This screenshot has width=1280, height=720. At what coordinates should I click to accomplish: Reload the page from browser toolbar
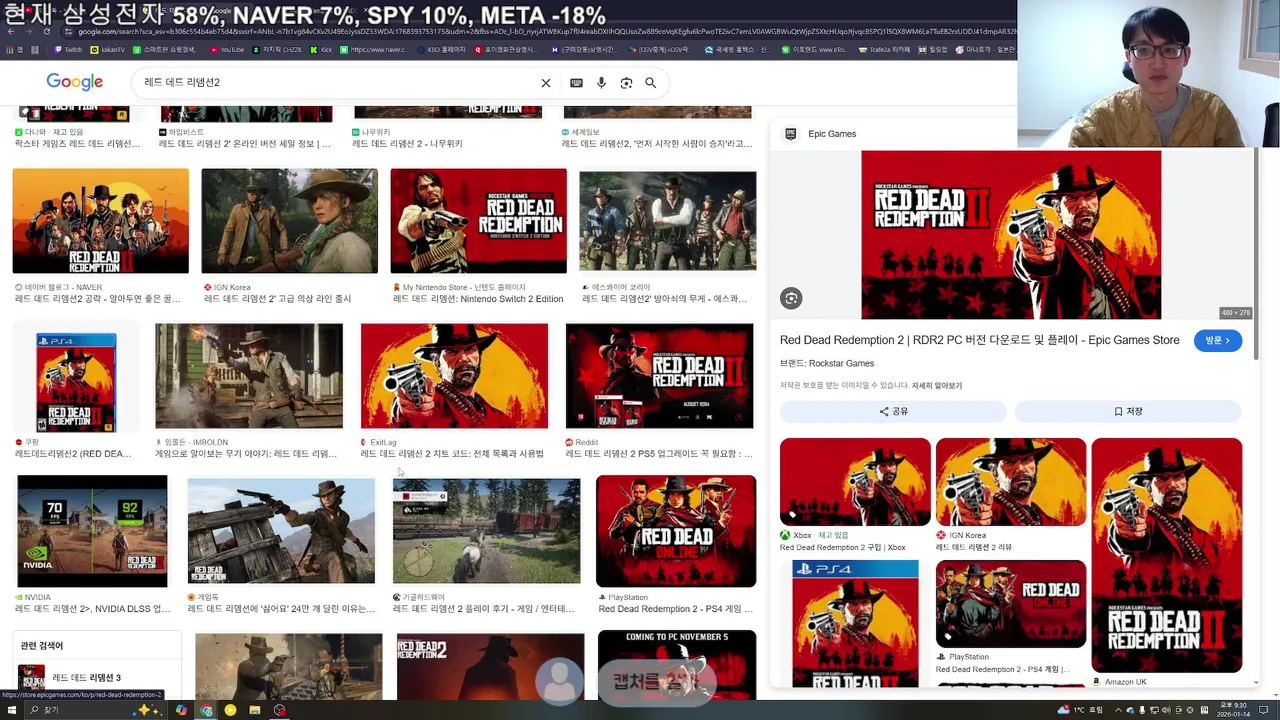47,31
